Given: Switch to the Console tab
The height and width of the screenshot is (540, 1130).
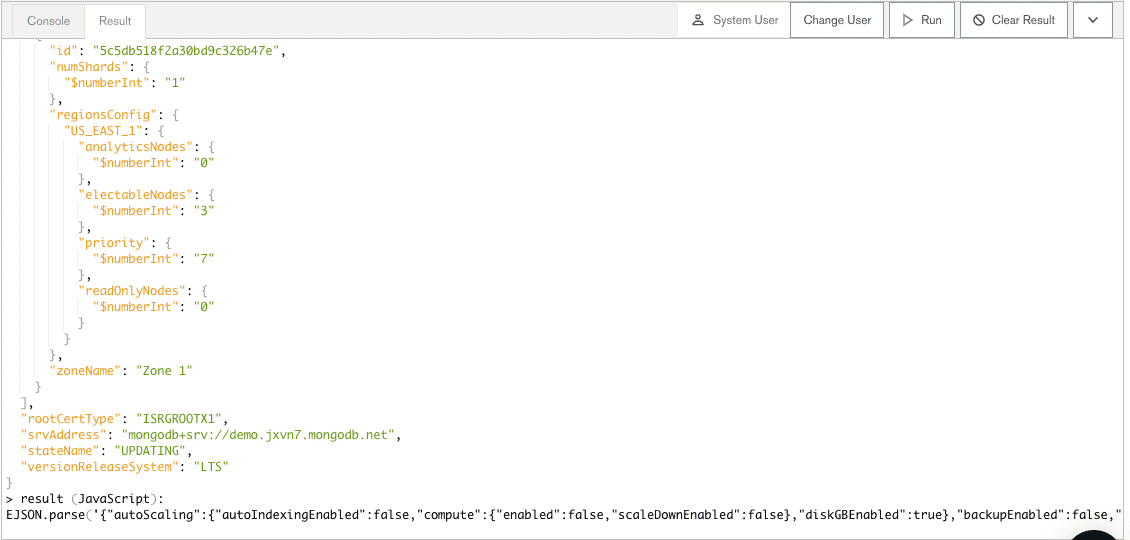Looking at the screenshot, I should coord(48,21).
